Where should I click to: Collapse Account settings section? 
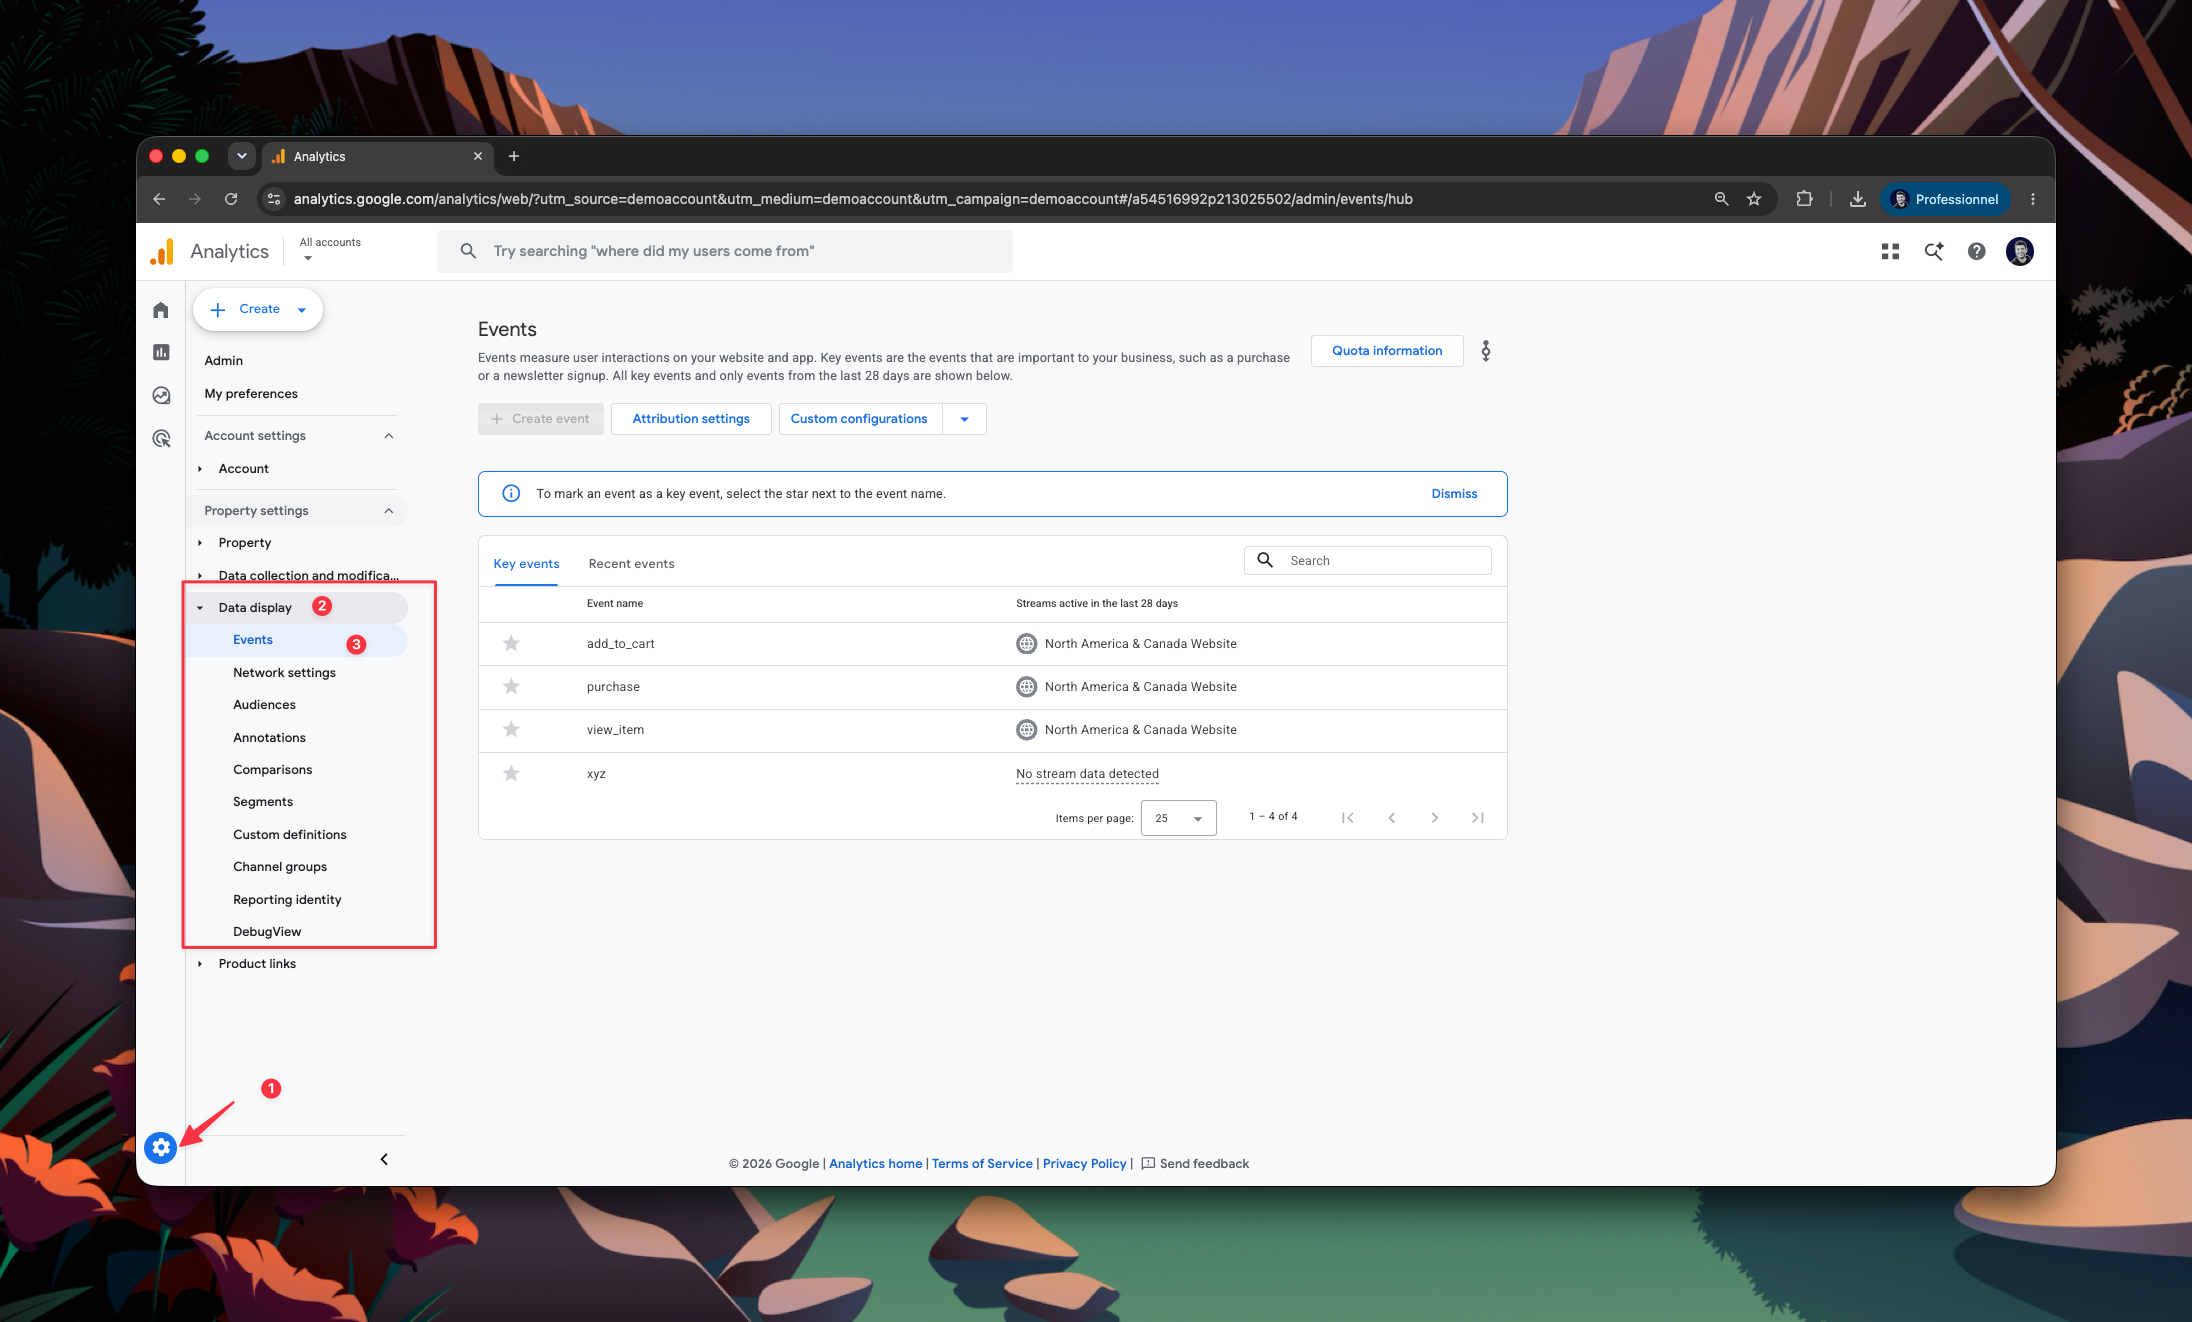[389, 436]
